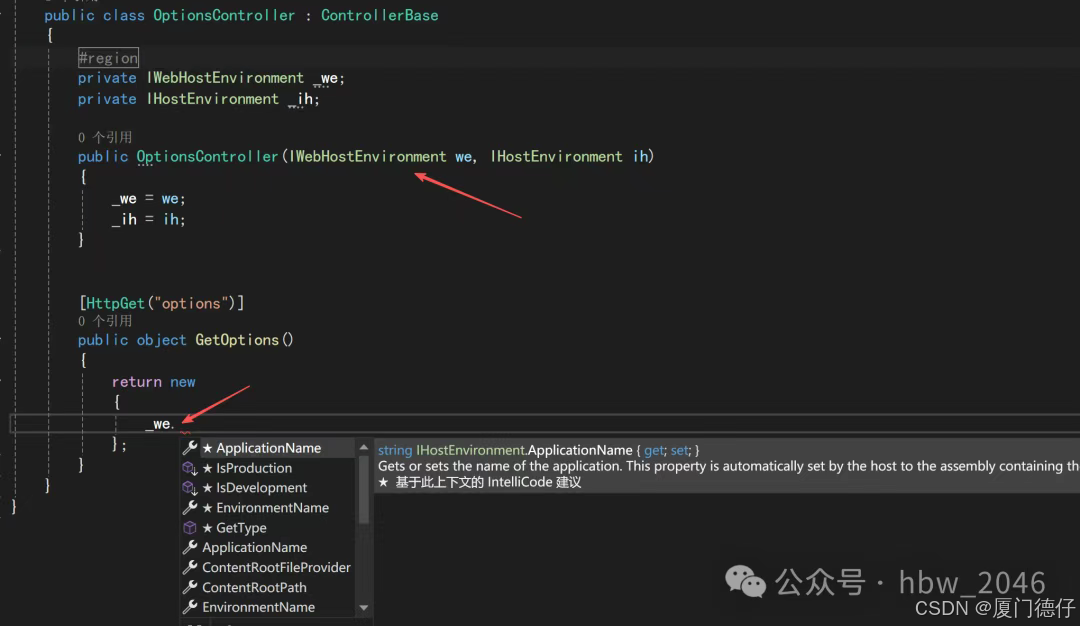Click the 'ih' constructor parameter

pyautogui.click(x=641, y=156)
